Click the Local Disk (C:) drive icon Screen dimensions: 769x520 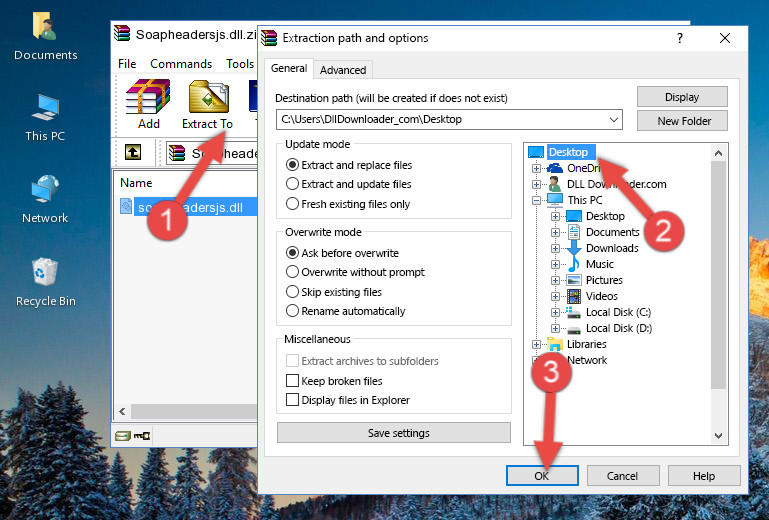click(x=574, y=312)
